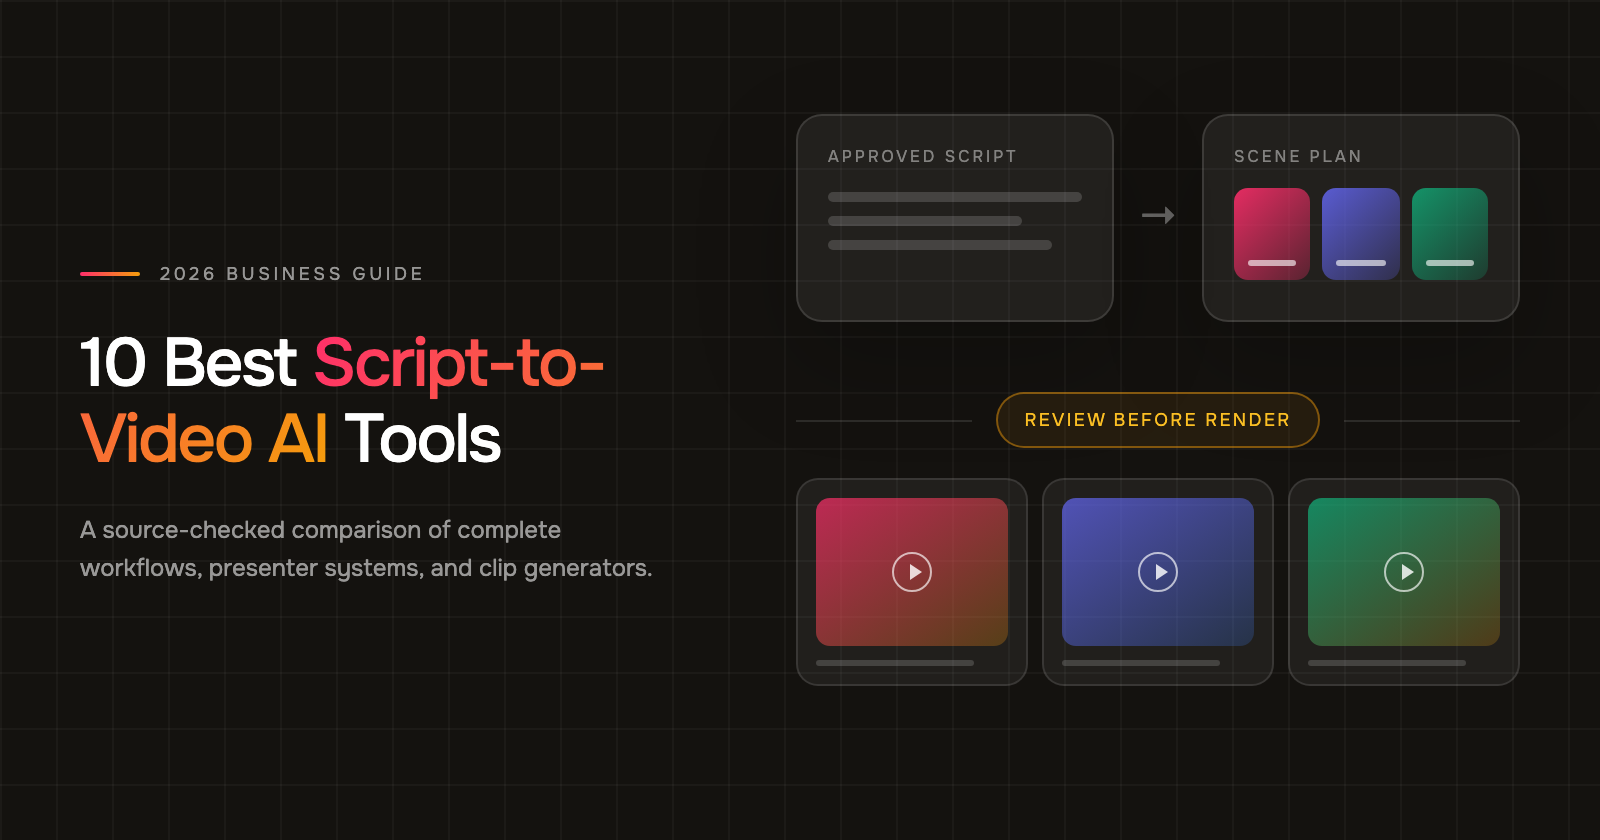Select the green scene plan swatch
The image size is (1600, 840).
point(1450,234)
